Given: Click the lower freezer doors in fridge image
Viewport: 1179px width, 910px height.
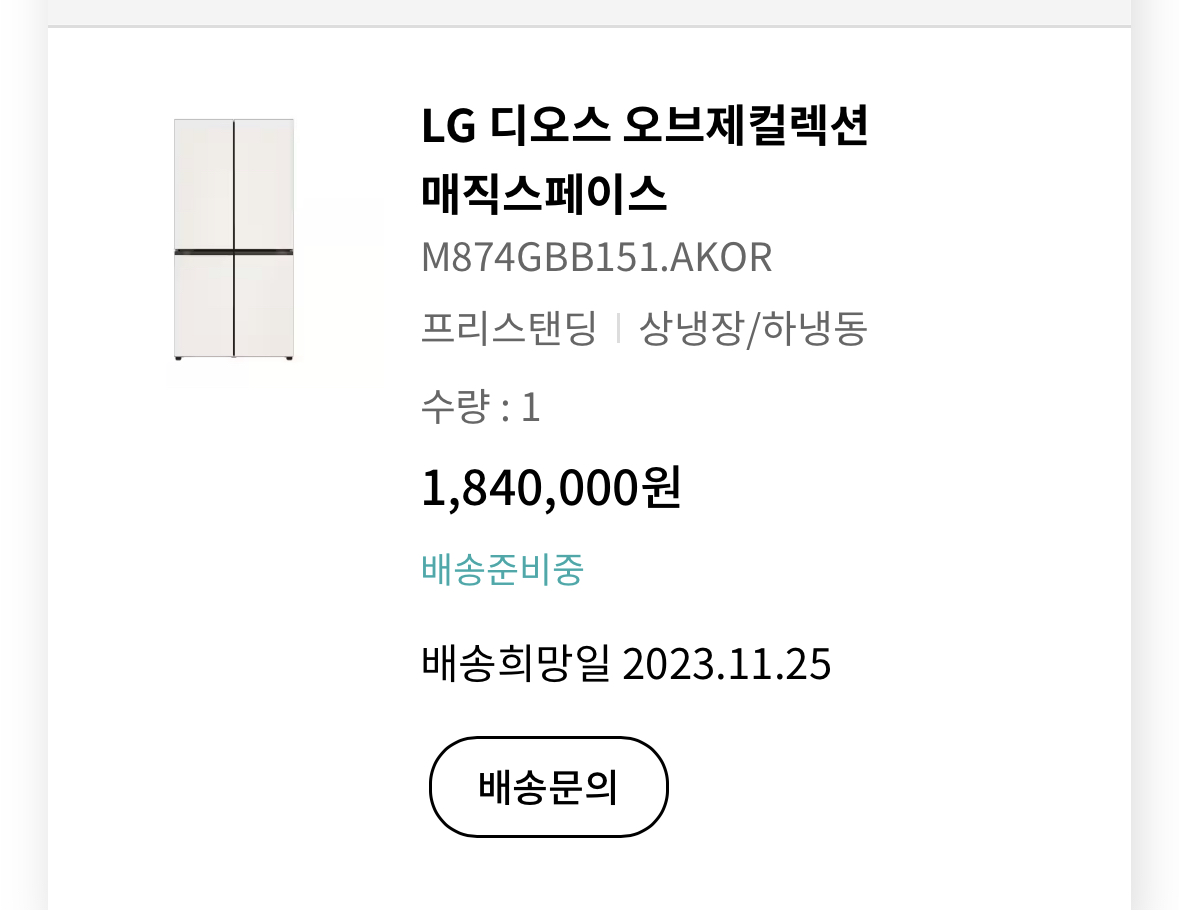Looking at the screenshot, I should (x=234, y=305).
